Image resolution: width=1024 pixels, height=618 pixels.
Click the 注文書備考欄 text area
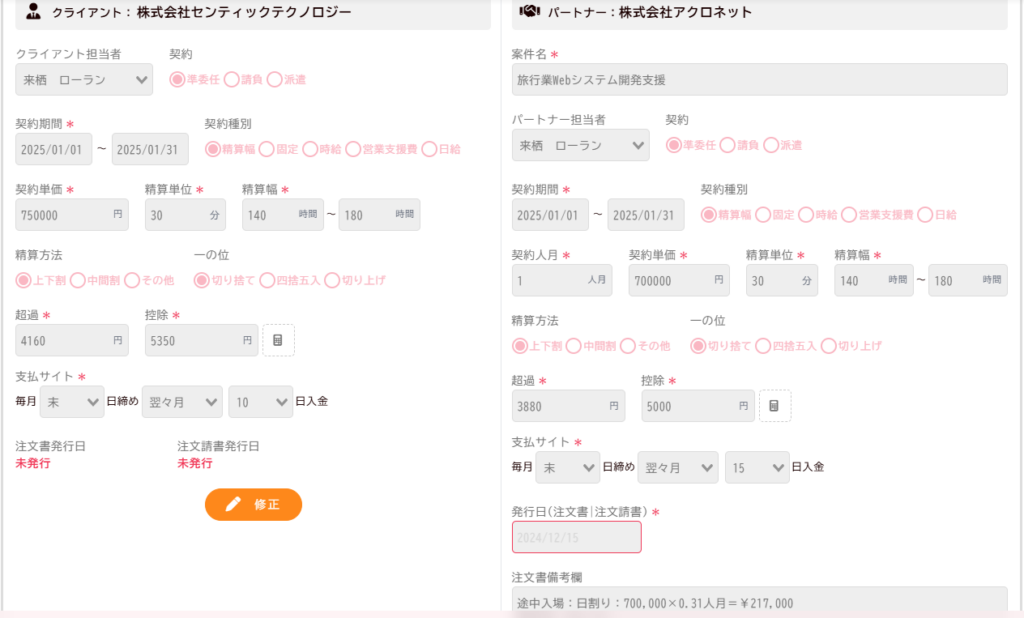(759, 601)
